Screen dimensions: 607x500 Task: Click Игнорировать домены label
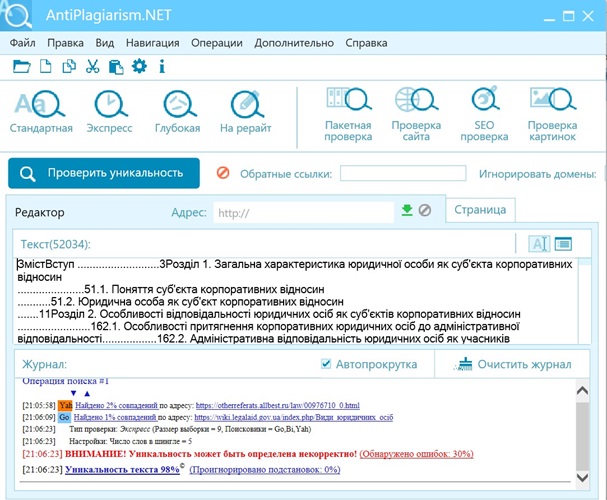point(538,174)
